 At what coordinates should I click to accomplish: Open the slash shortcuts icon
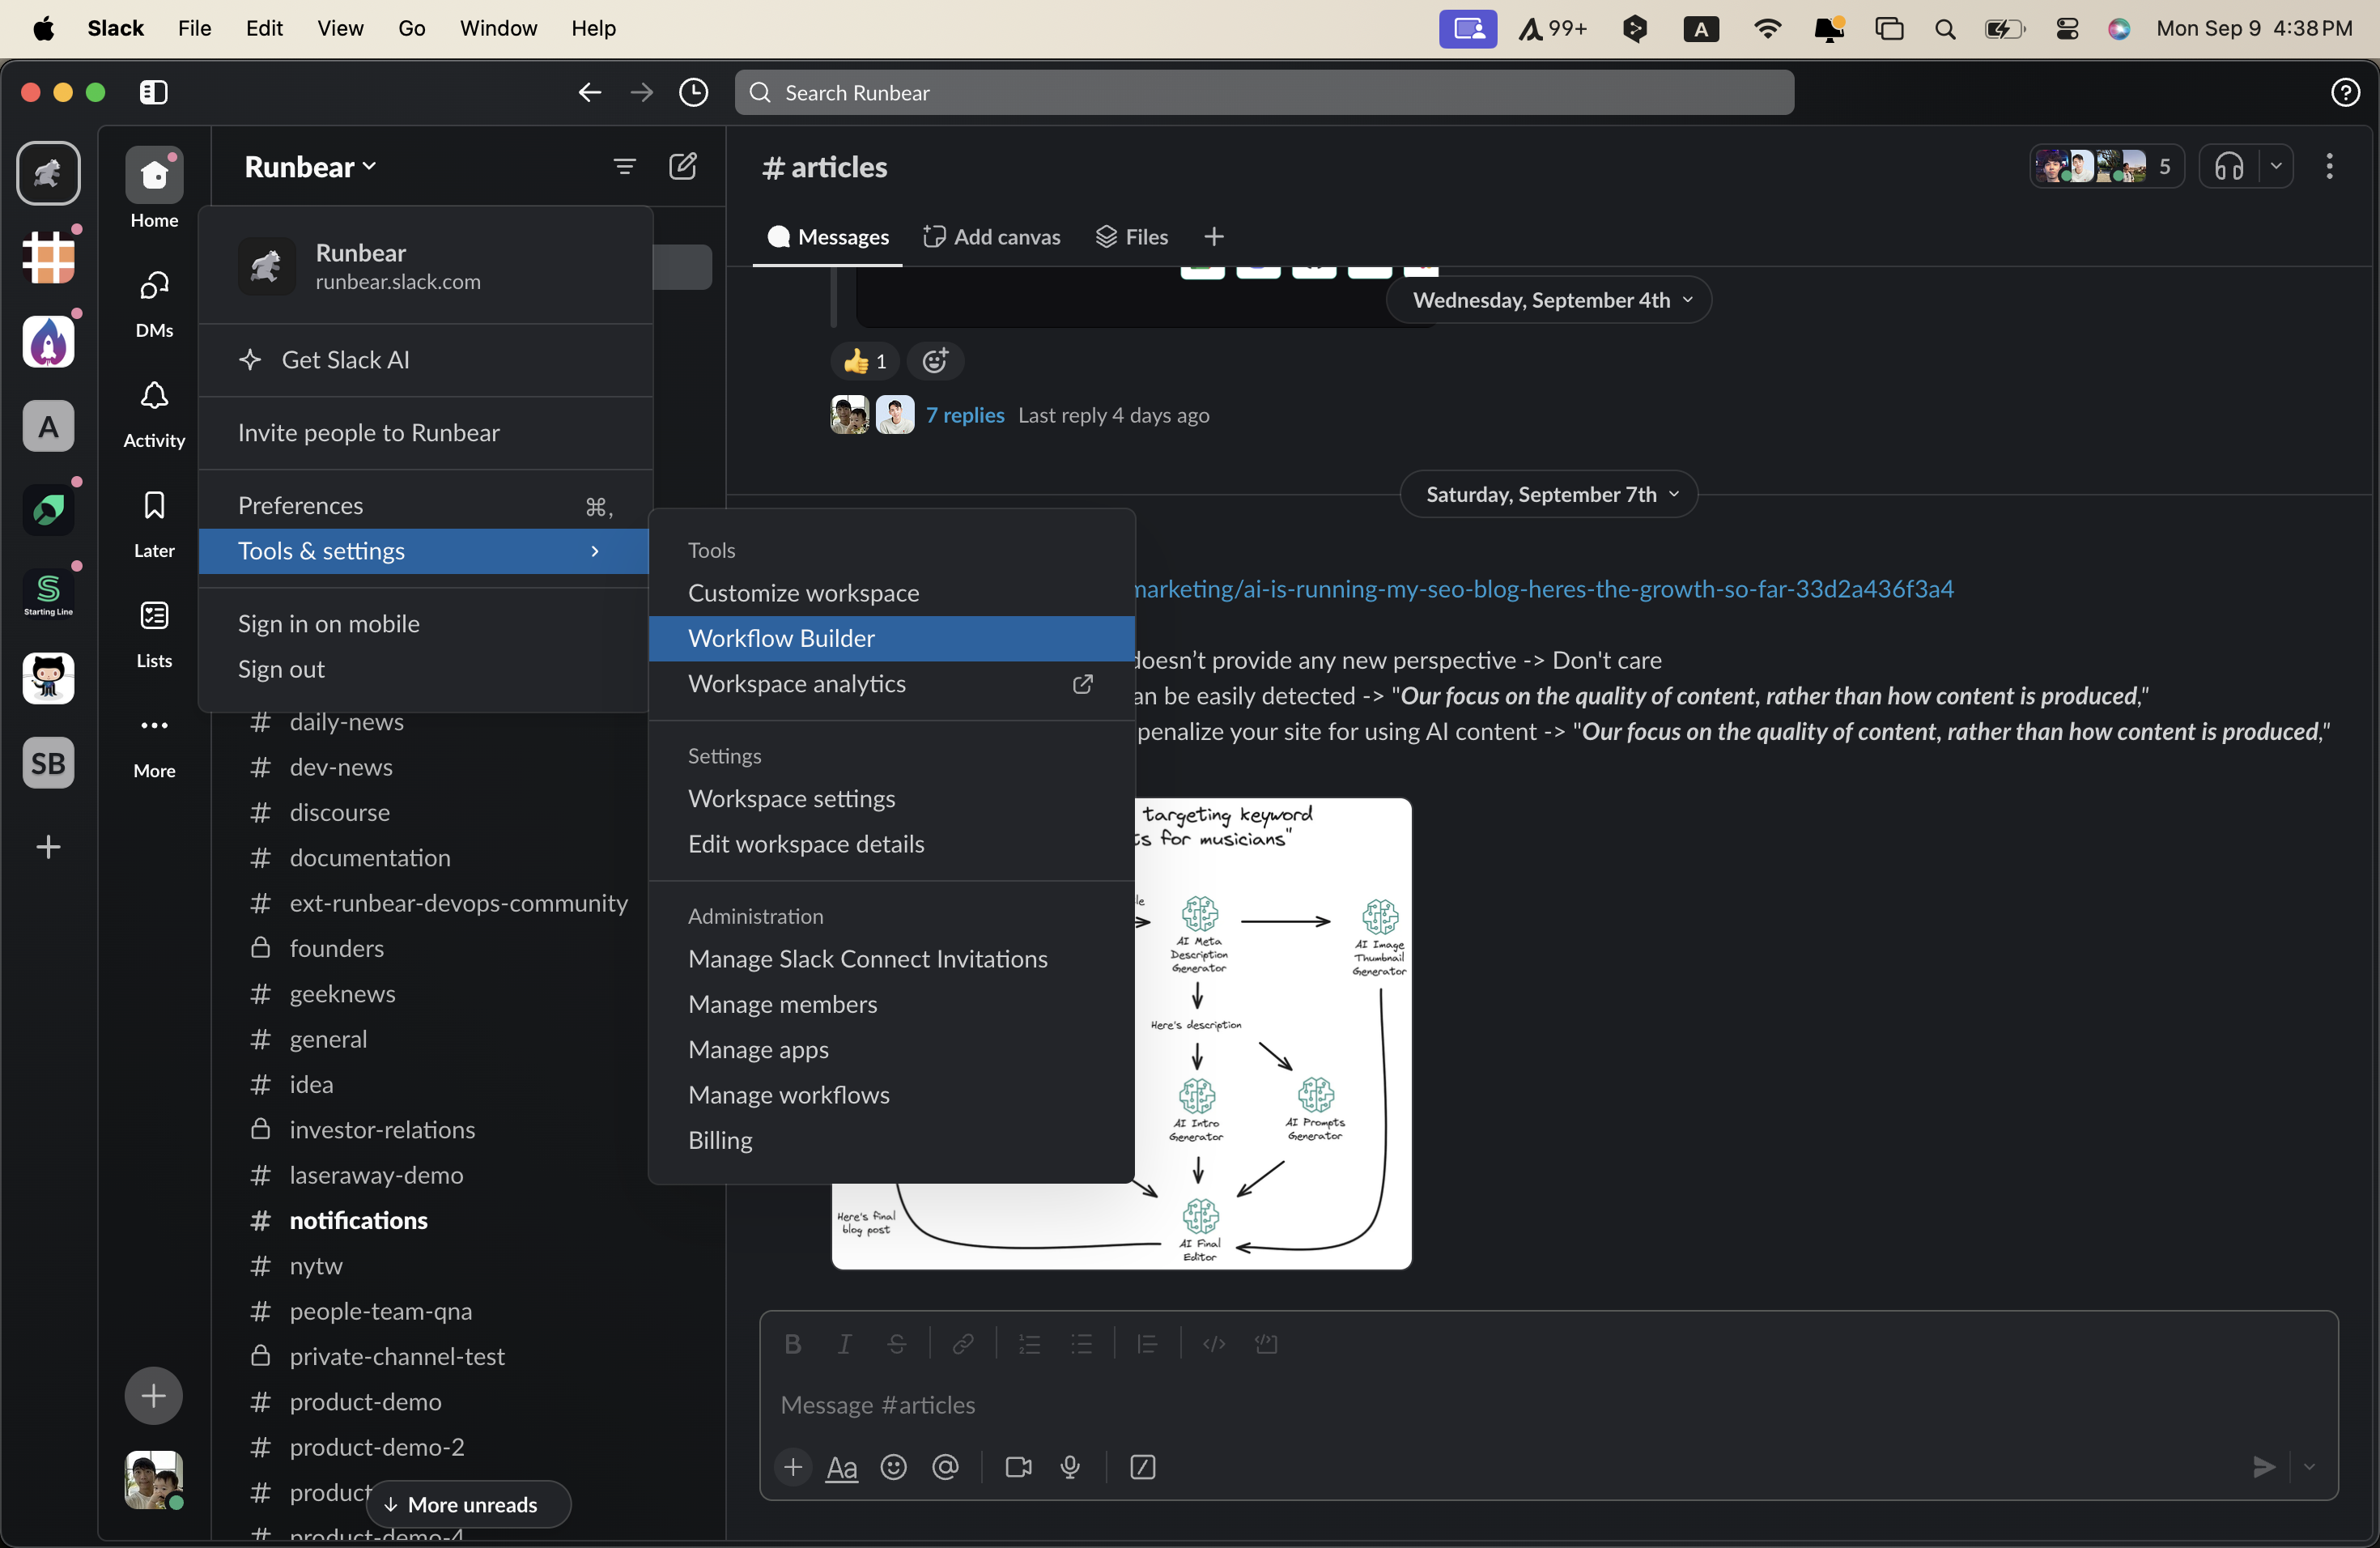click(1142, 1467)
